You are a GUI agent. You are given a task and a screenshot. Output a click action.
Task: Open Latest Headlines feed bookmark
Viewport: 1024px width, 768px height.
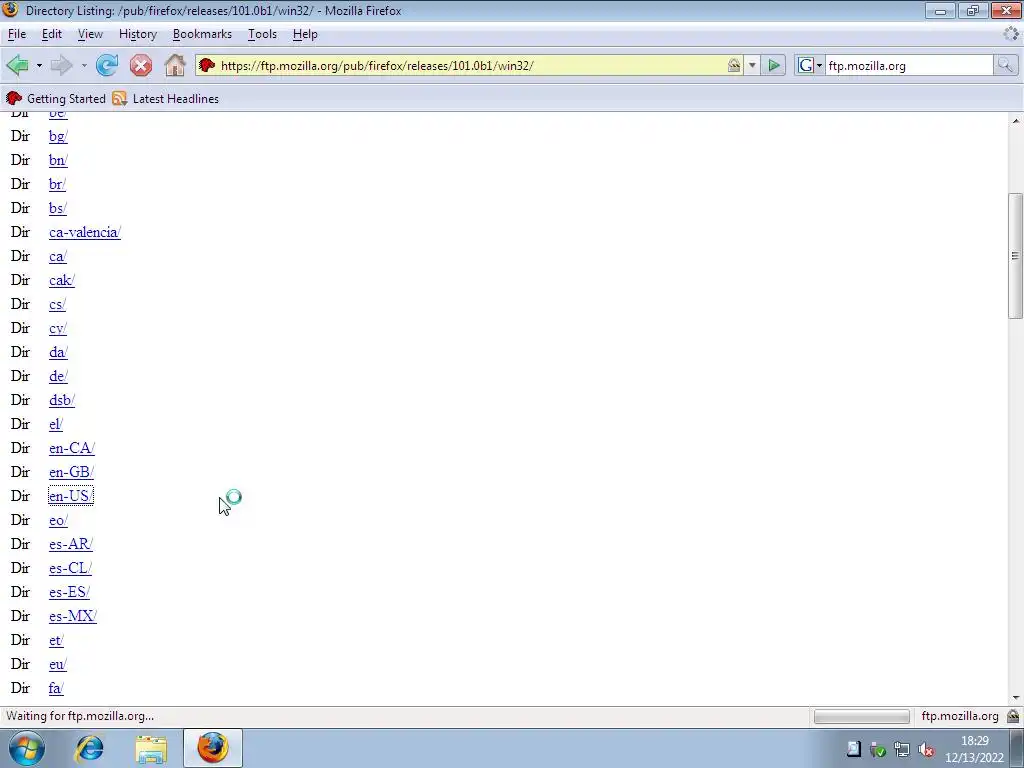[166, 99]
